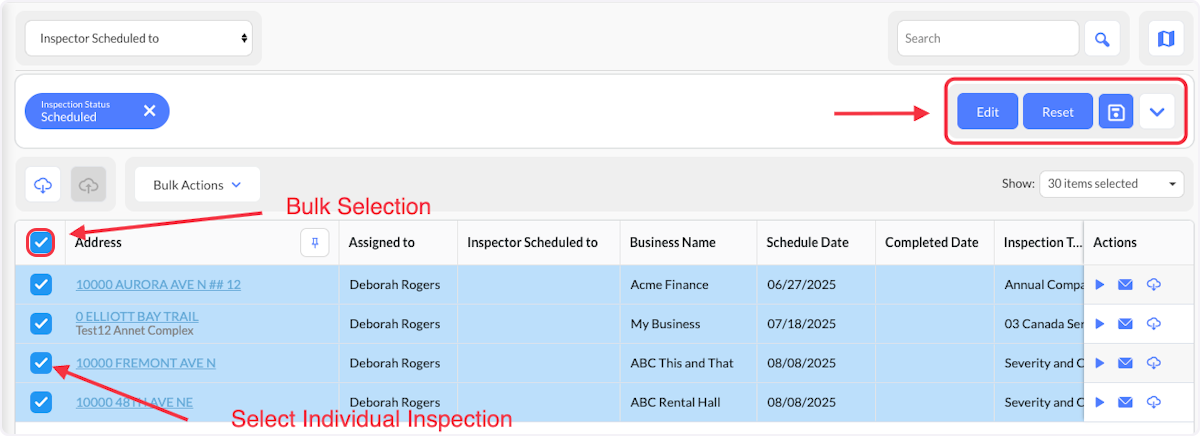Click ABC This and That cell
Image resolution: width=1200 pixels, height=436 pixels.
point(682,363)
